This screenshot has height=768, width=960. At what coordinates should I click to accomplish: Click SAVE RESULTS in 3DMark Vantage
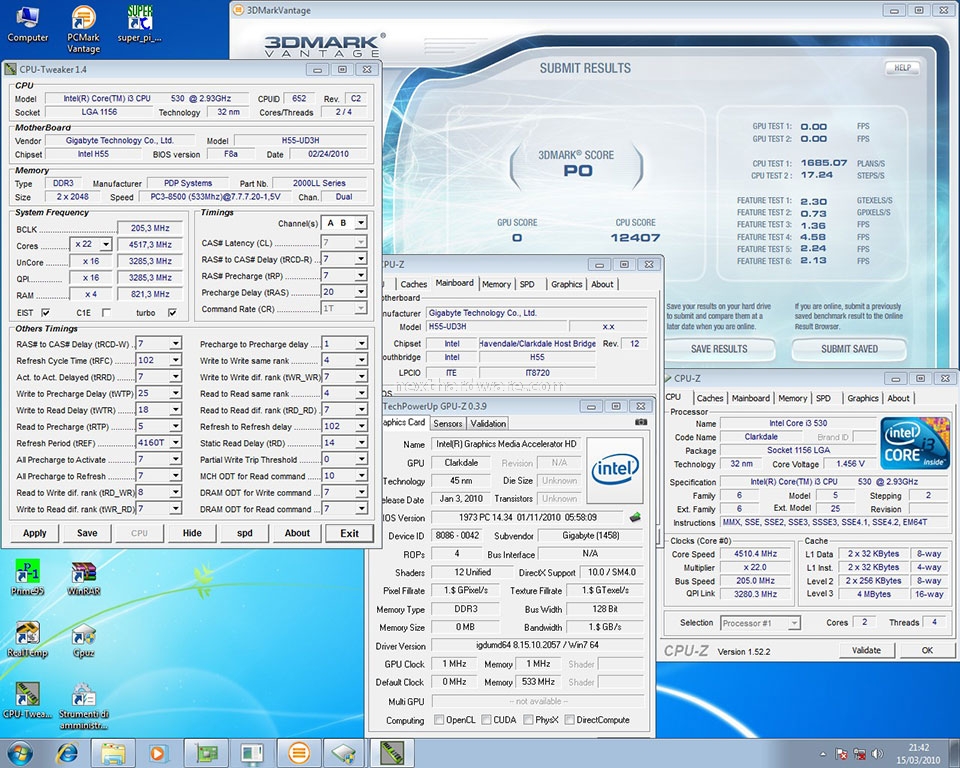coord(719,348)
